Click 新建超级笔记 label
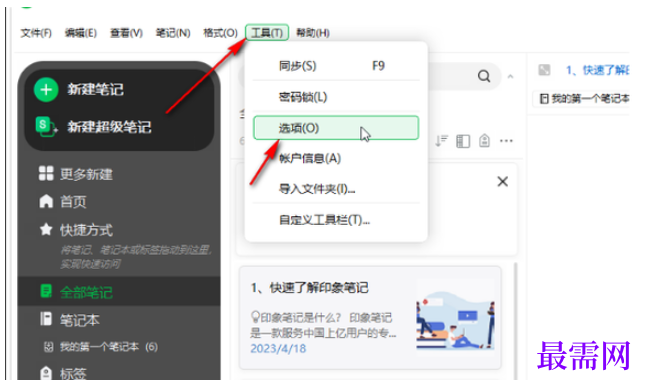Image resolution: width=649 pixels, height=387 pixels. coord(109,127)
